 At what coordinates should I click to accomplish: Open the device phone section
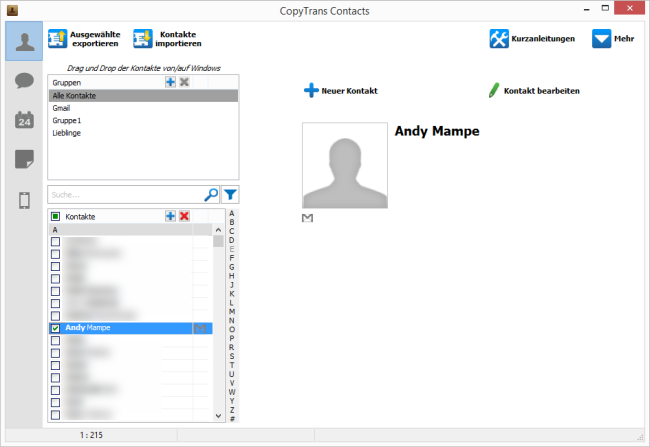click(x=24, y=200)
